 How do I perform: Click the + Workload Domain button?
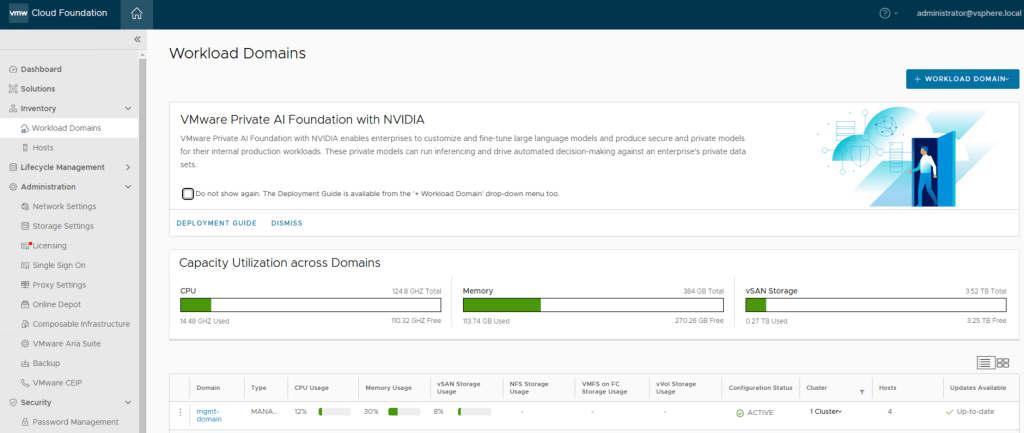click(x=962, y=79)
